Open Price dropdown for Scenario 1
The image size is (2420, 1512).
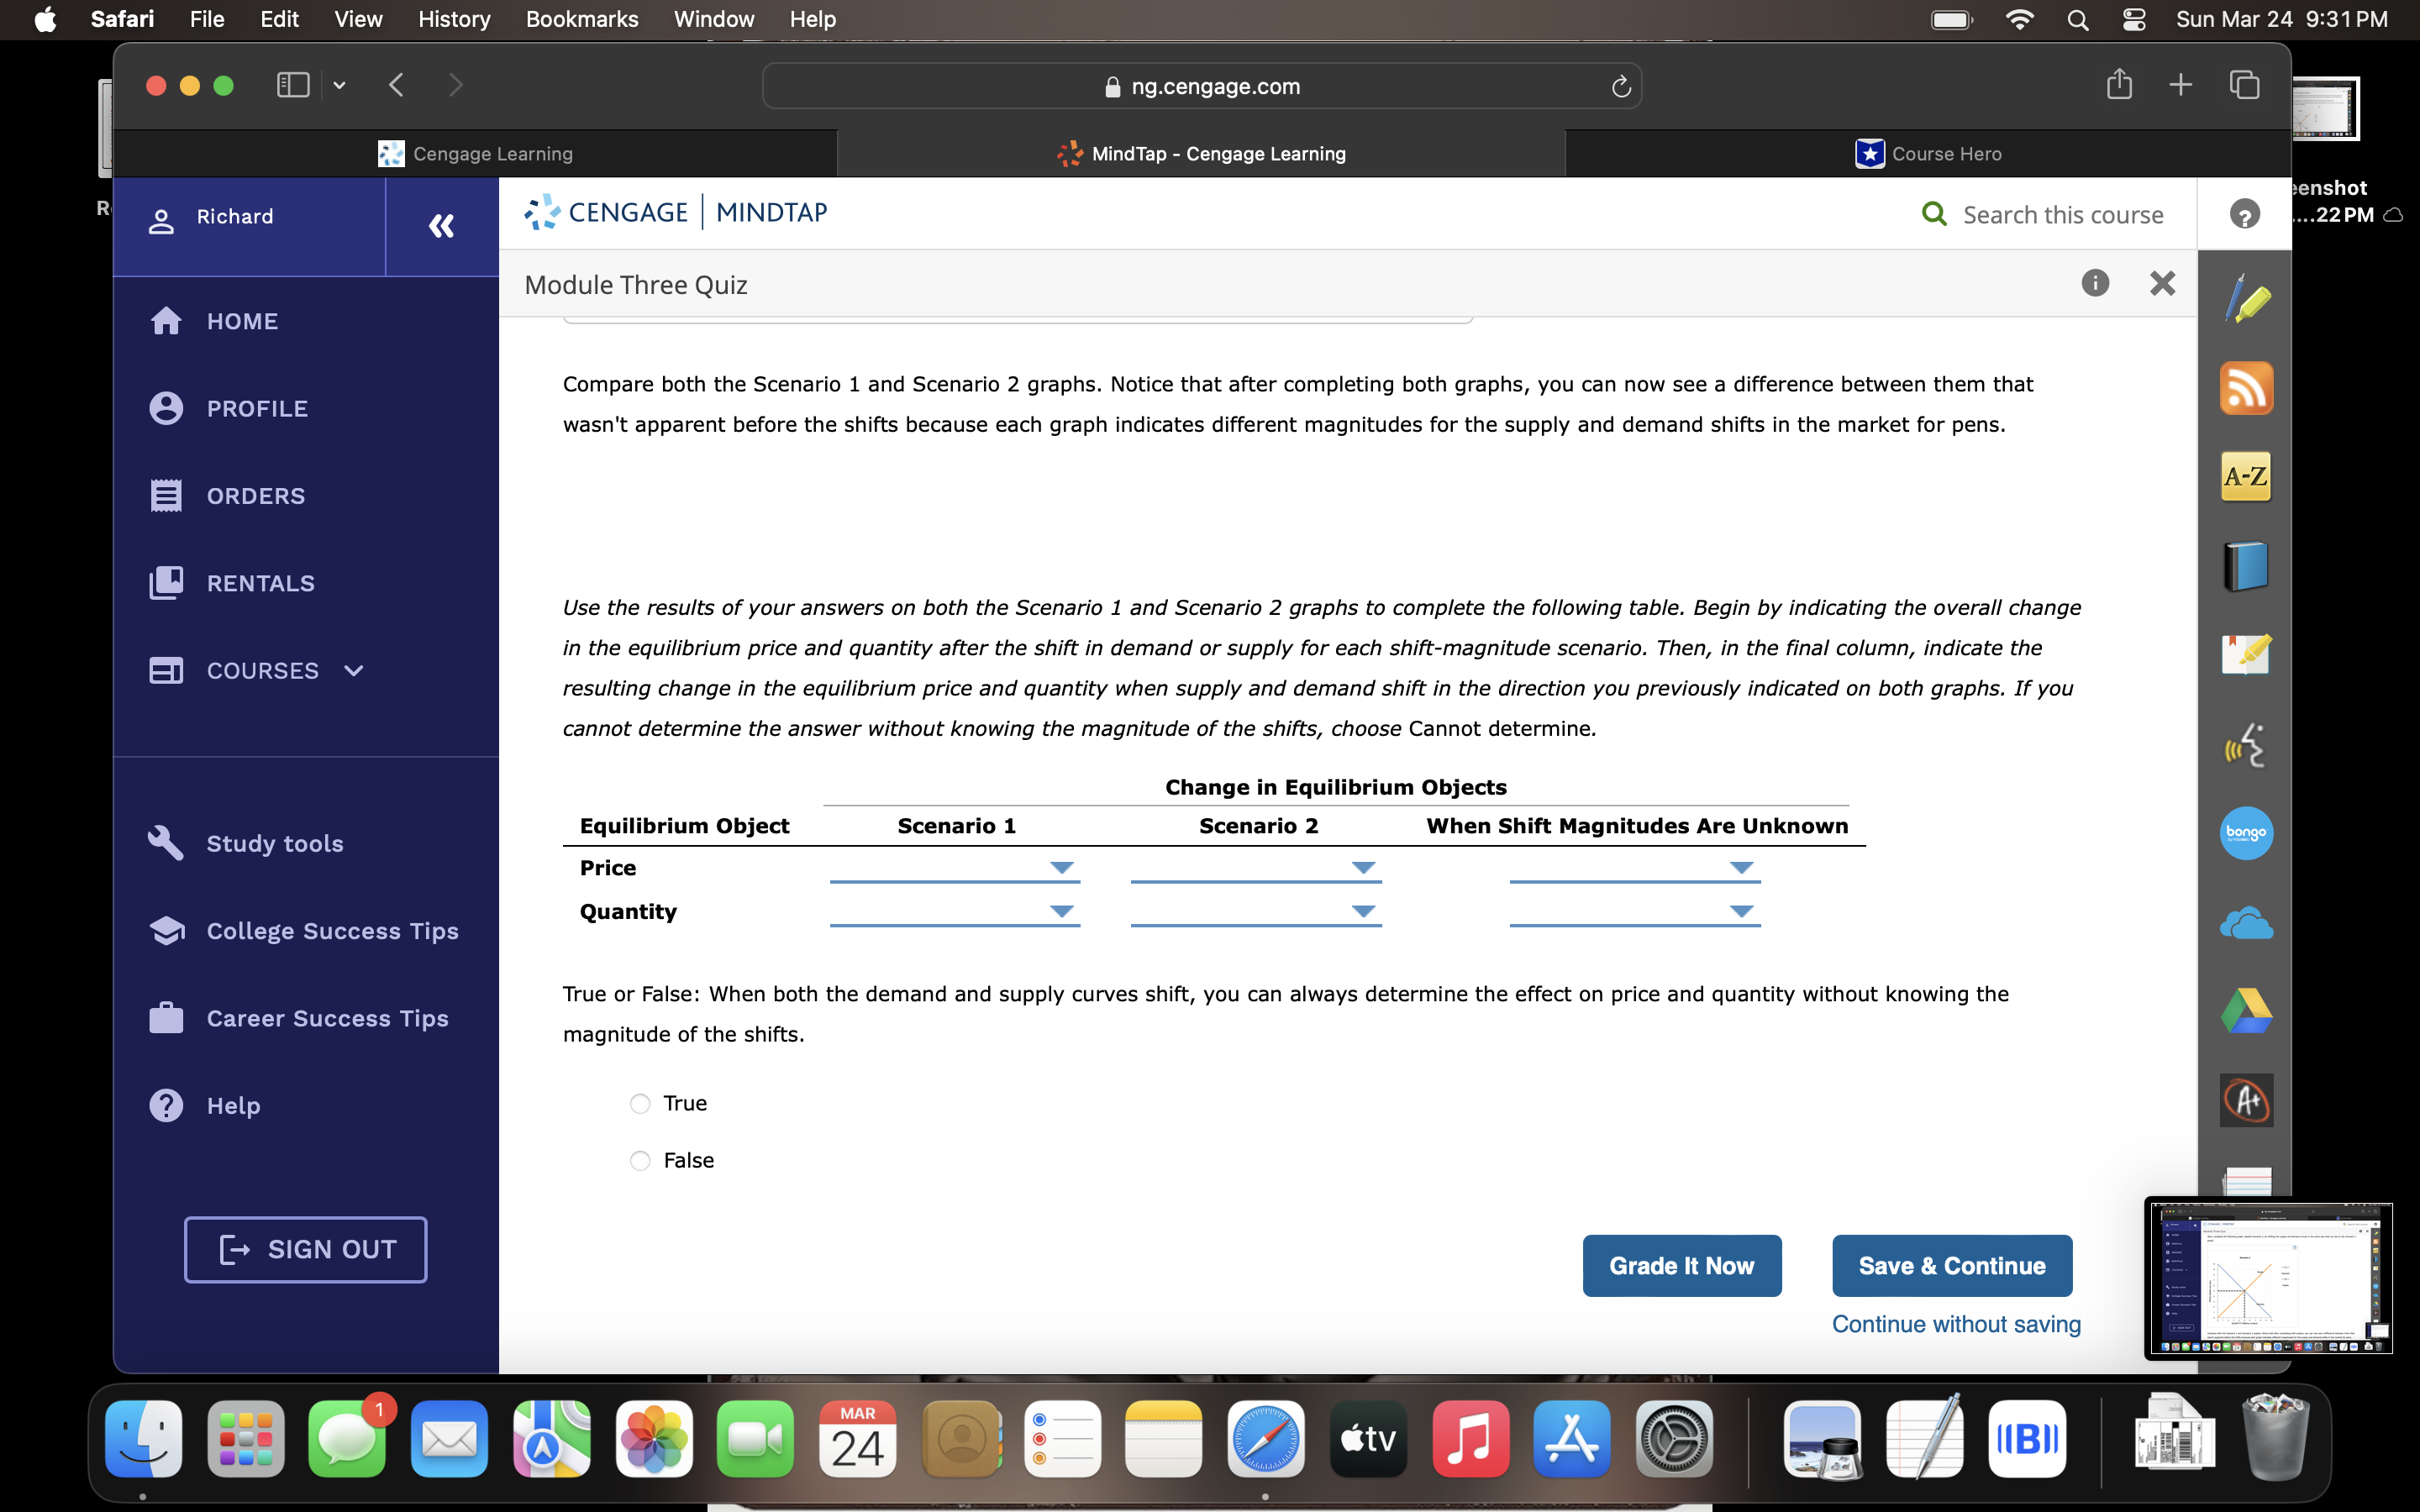(x=954, y=868)
